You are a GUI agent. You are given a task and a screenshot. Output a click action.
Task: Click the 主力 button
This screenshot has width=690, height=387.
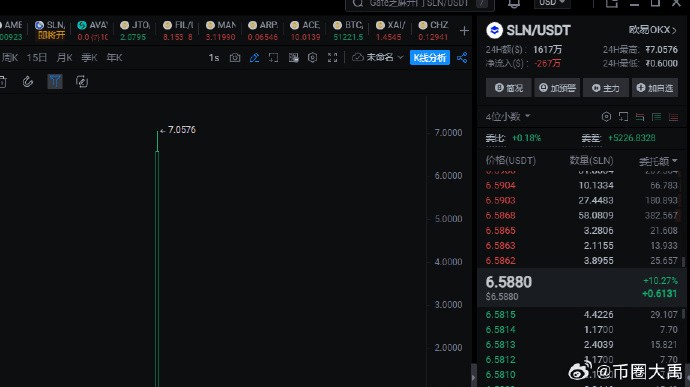pyautogui.click(x=606, y=88)
